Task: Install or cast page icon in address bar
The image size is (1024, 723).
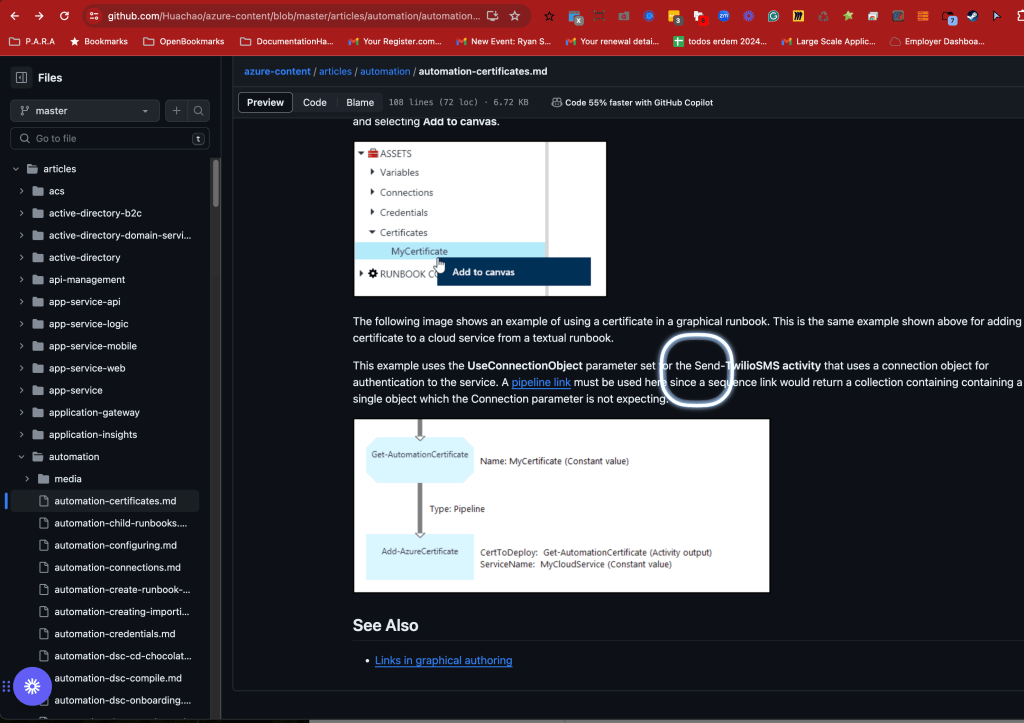Action: 492,16
